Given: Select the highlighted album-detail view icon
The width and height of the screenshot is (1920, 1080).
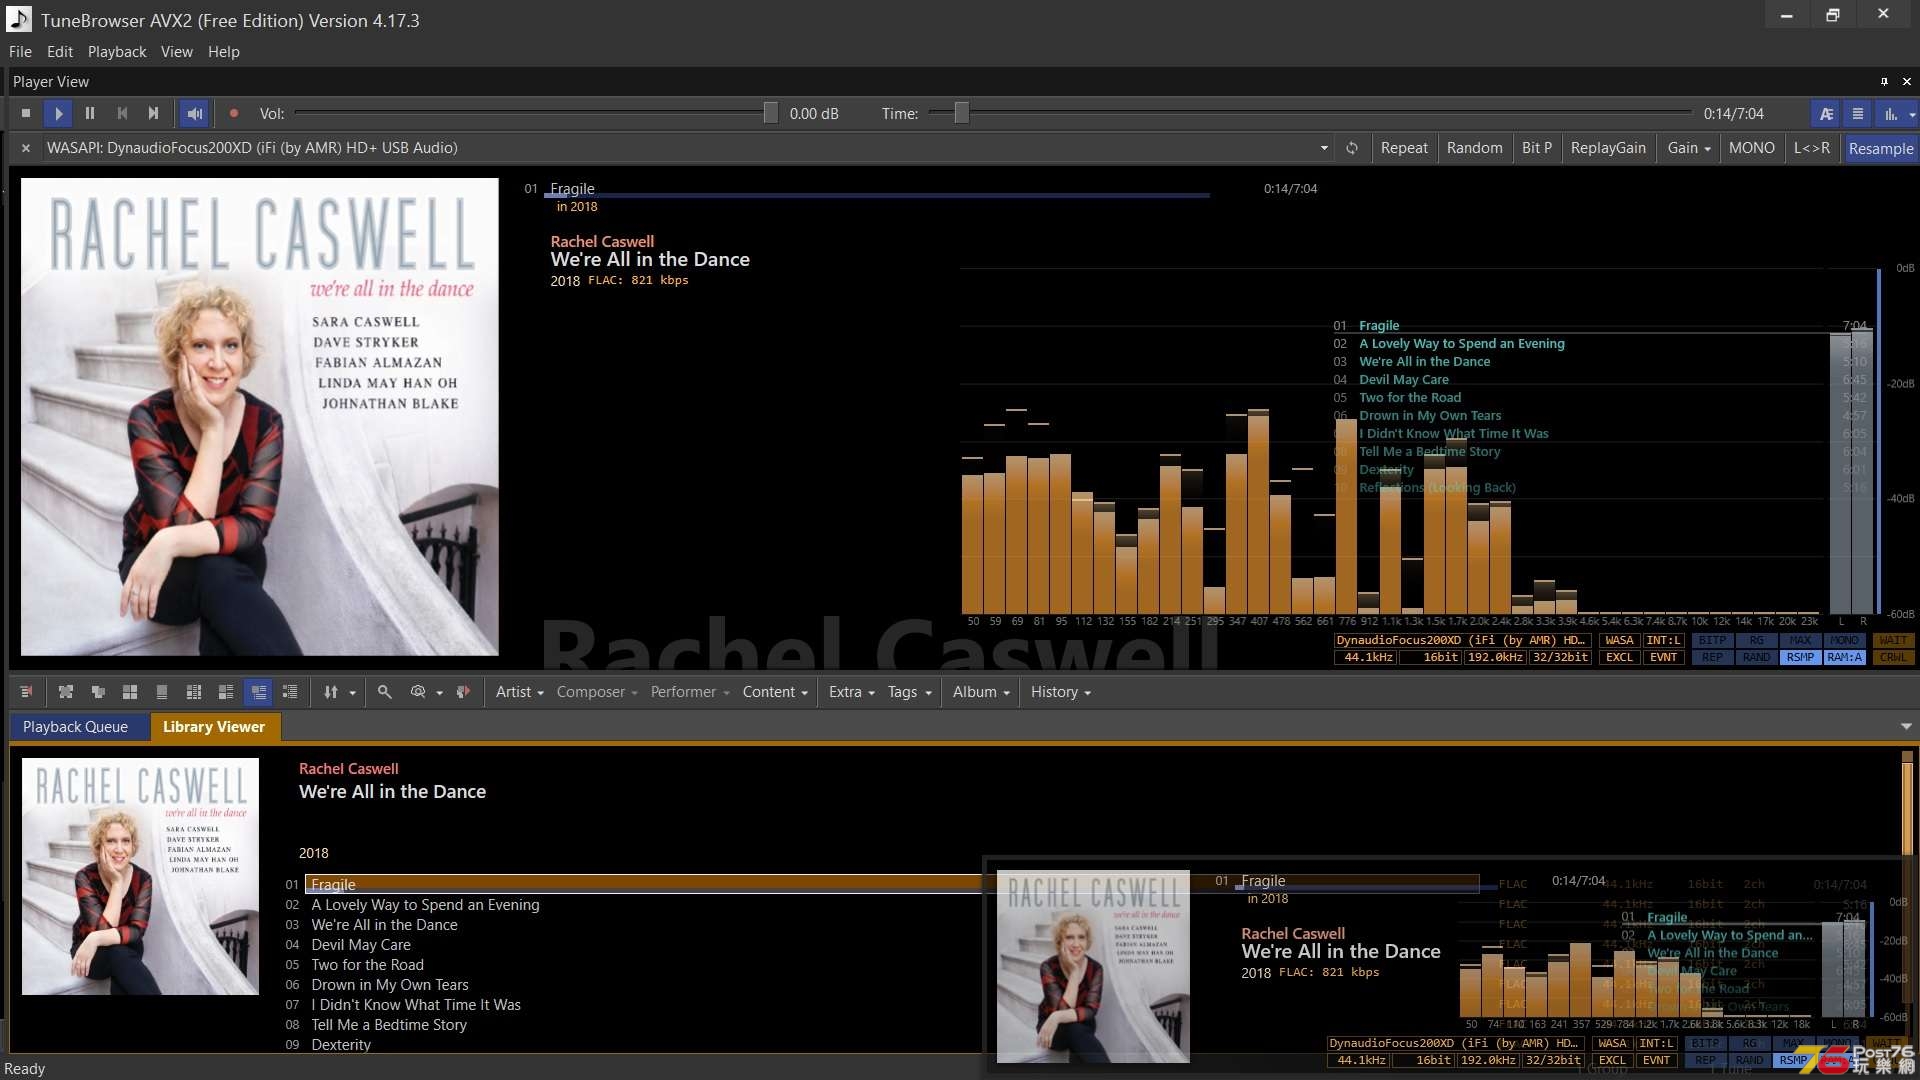Looking at the screenshot, I should pyautogui.click(x=259, y=692).
